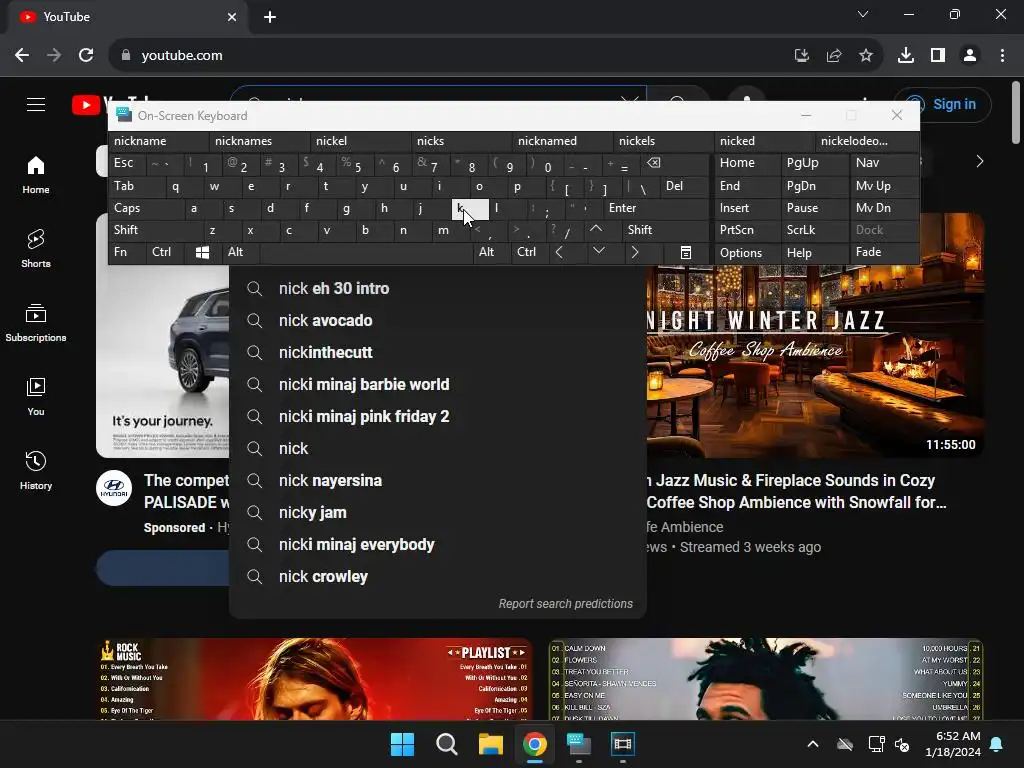The image size is (1024, 768).
Task: Open the YouTube hamburger guide menu
Action: 36,104
